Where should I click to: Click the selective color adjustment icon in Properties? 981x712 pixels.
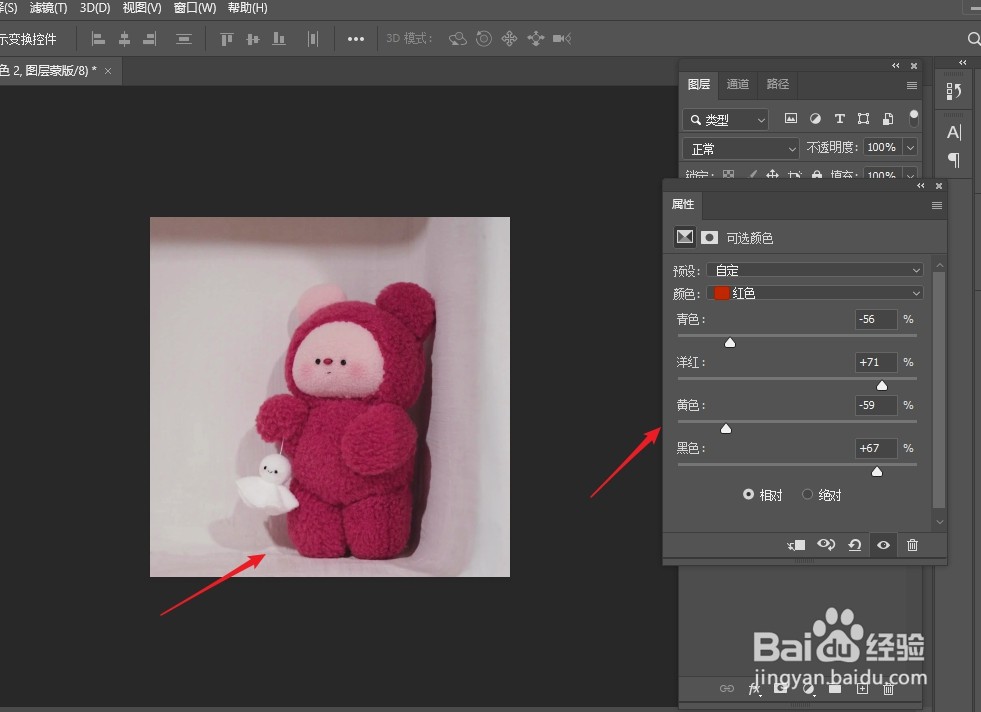684,237
